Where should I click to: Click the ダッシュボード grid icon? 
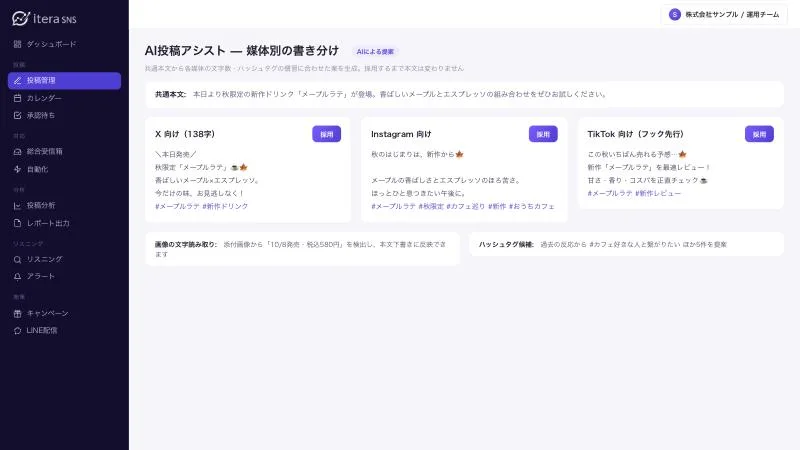tap(17, 44)
